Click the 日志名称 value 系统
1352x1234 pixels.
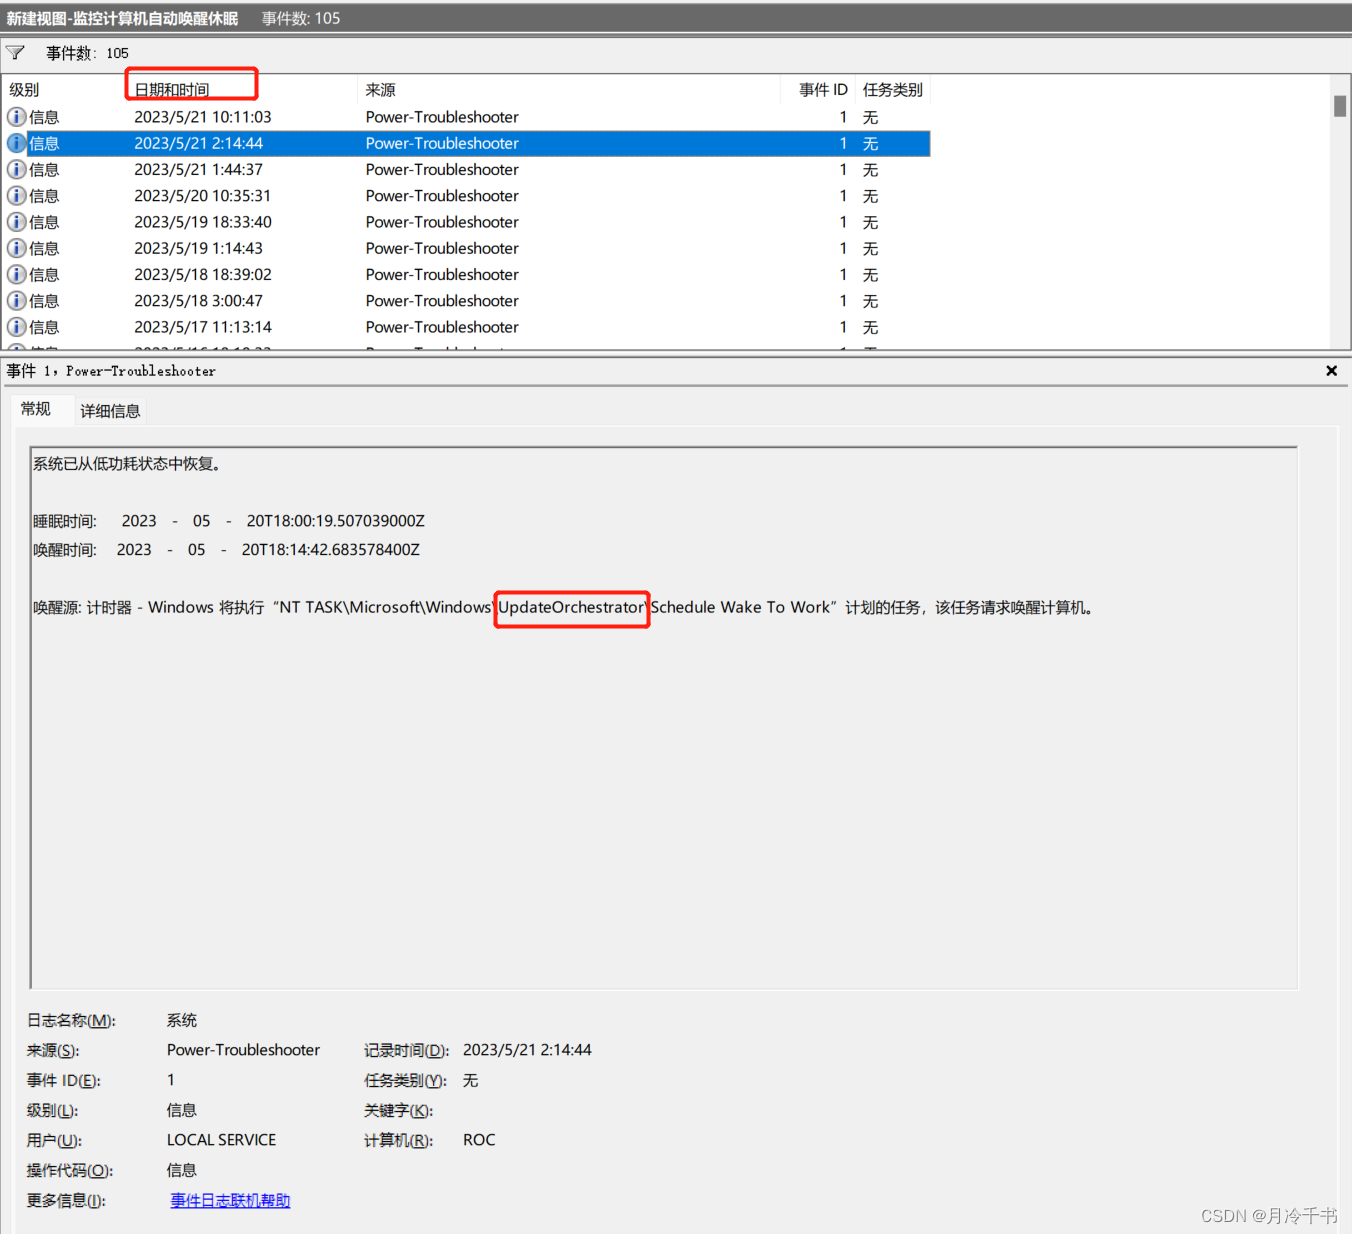coord(182,1020)
